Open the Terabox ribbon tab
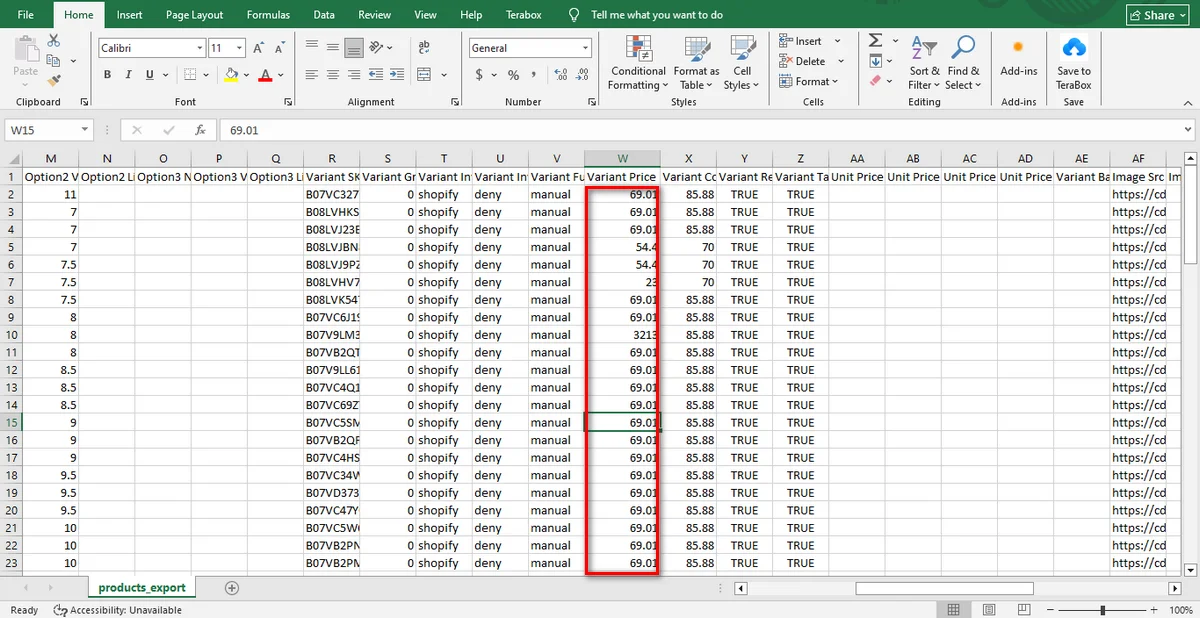 (523, 15)
